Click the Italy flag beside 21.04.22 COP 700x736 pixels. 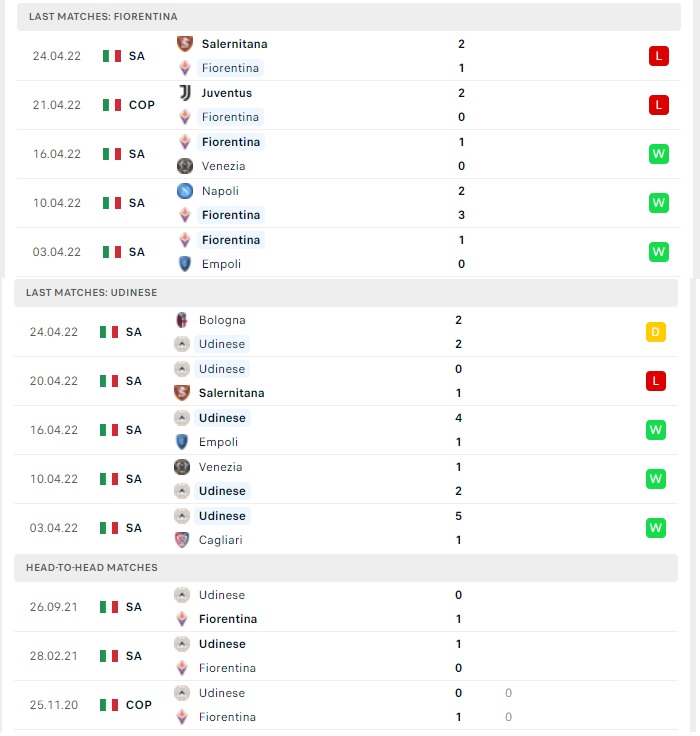click(x=112, y=105)
